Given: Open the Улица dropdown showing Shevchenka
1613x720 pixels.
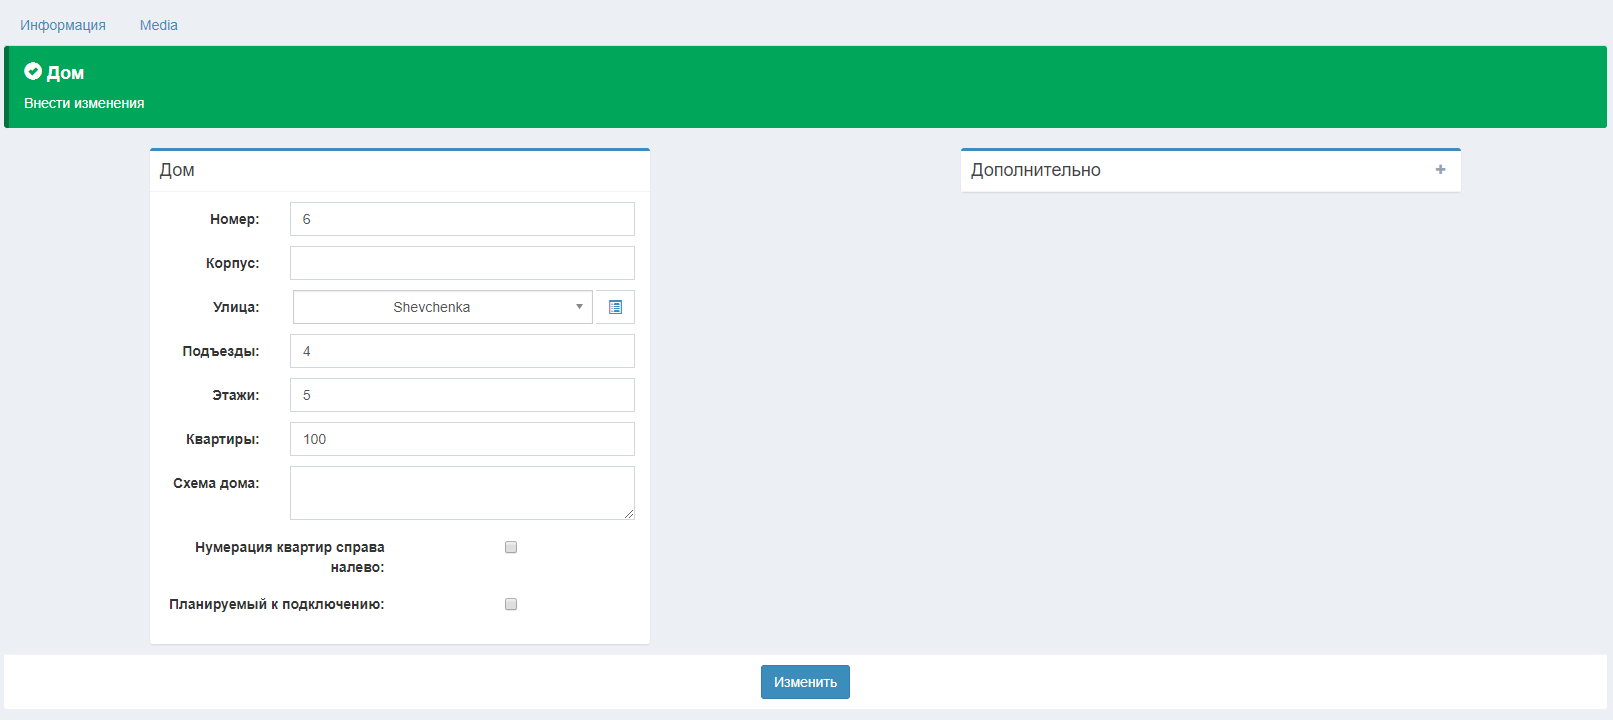Looking at the screenshot, I should click(442, 307).
